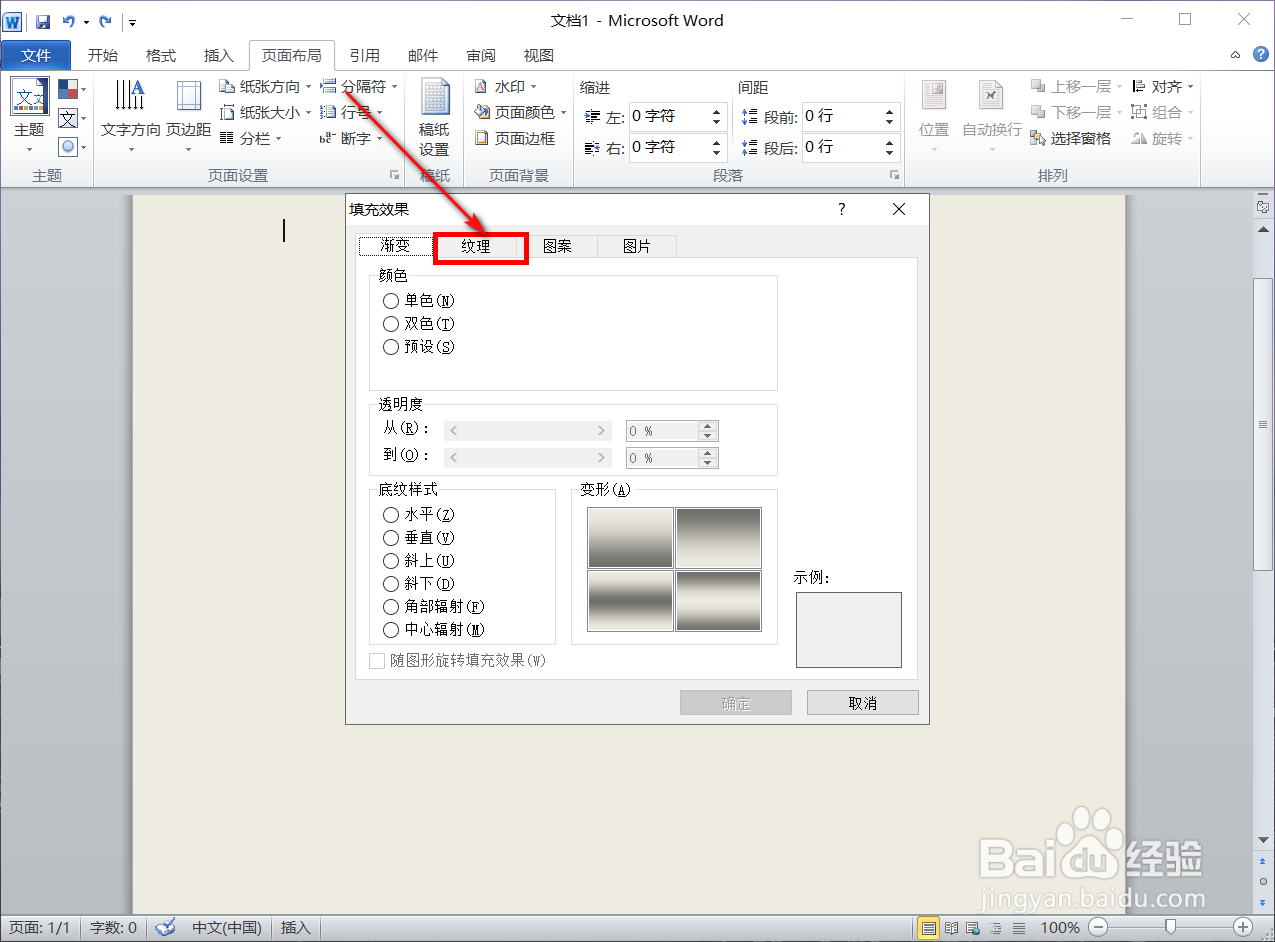Viewport: 1275px width, 942px height.
Task: Enable 随图形旋转填充效果 checkbox
Action: 377,660
